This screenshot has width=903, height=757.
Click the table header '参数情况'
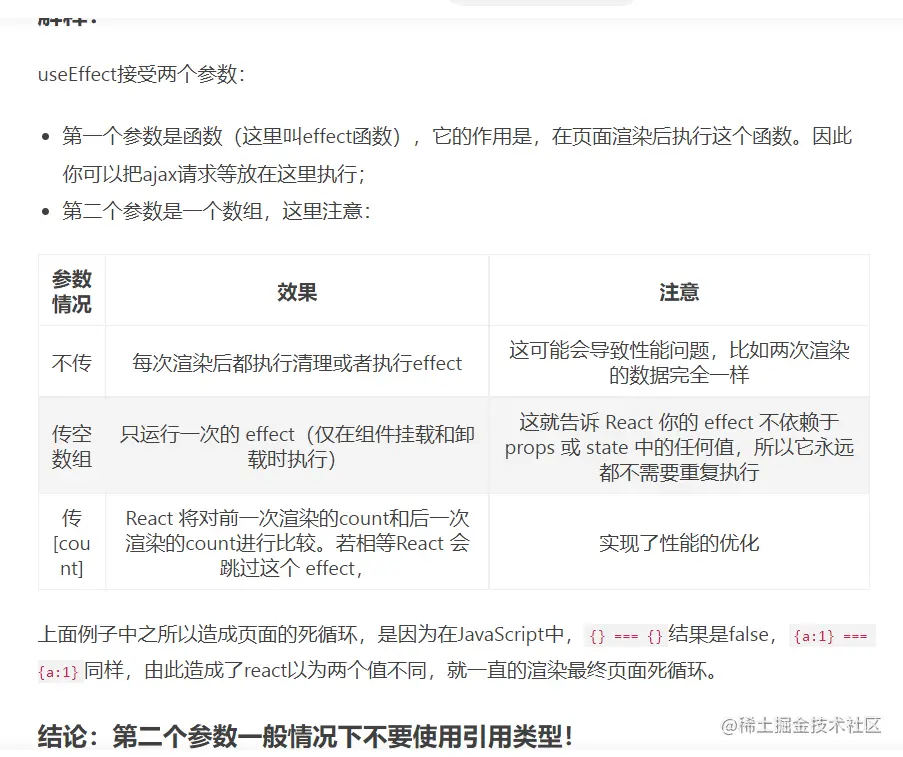click(x=72, y=291)
